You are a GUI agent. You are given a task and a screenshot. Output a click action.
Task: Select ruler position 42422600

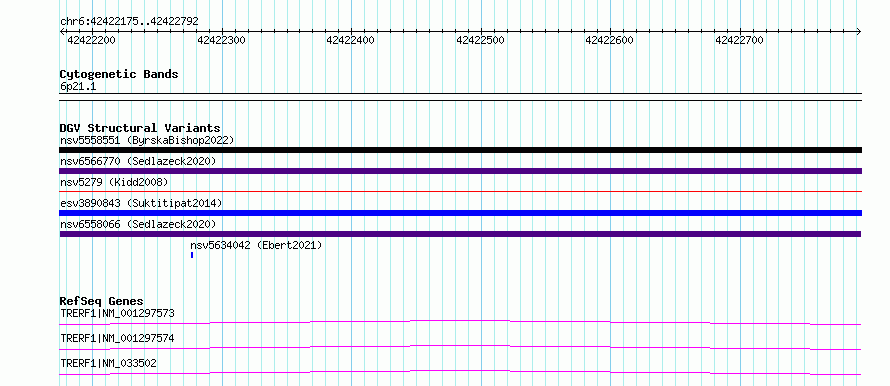[x=610, y=40]
